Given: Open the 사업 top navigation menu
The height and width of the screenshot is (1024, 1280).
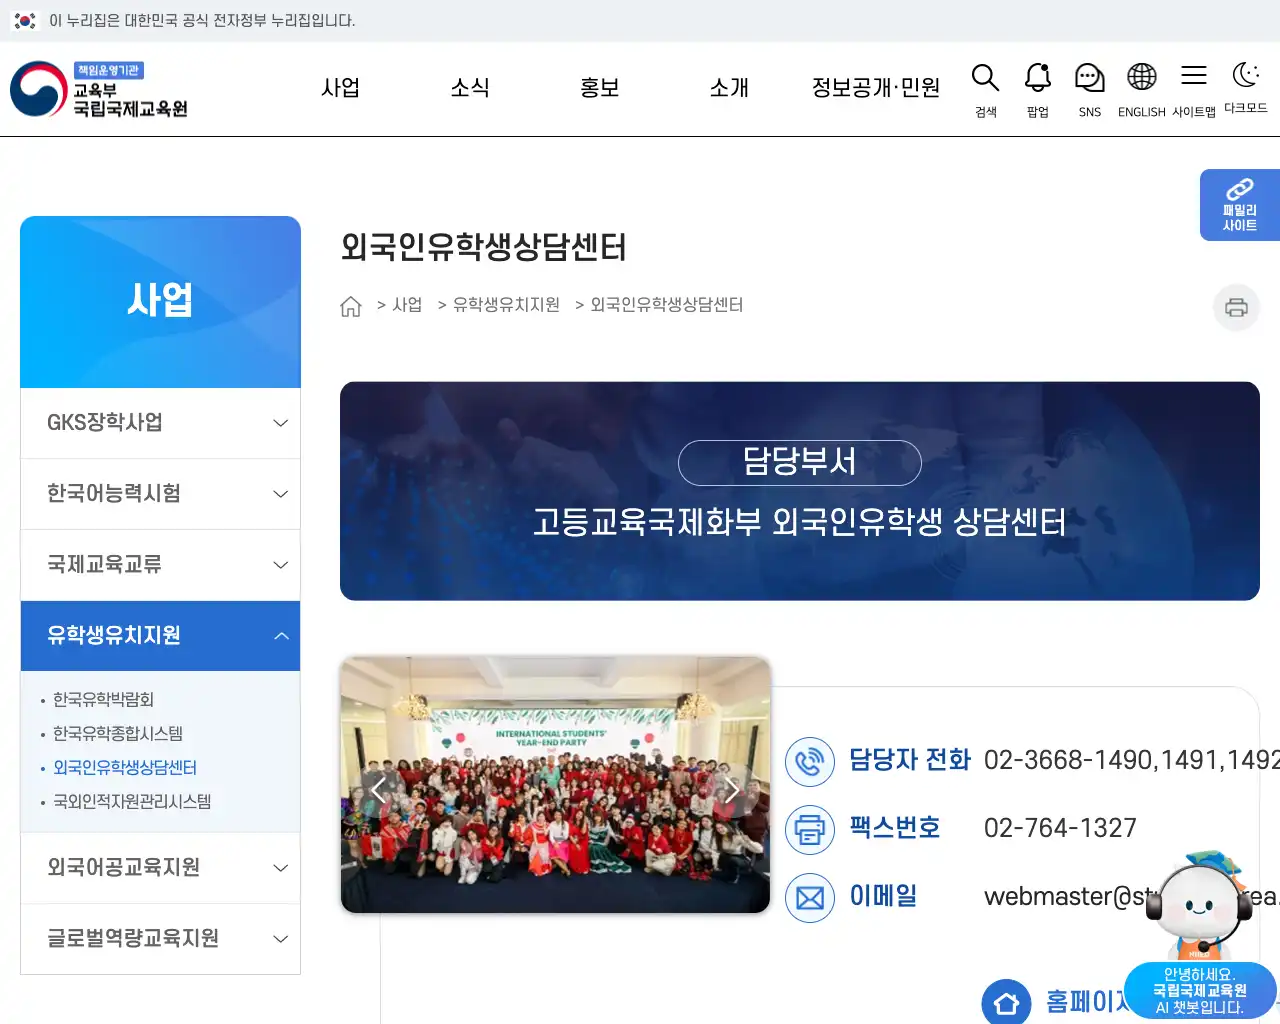Looking at the screenshot, I should tap(340, 88).
